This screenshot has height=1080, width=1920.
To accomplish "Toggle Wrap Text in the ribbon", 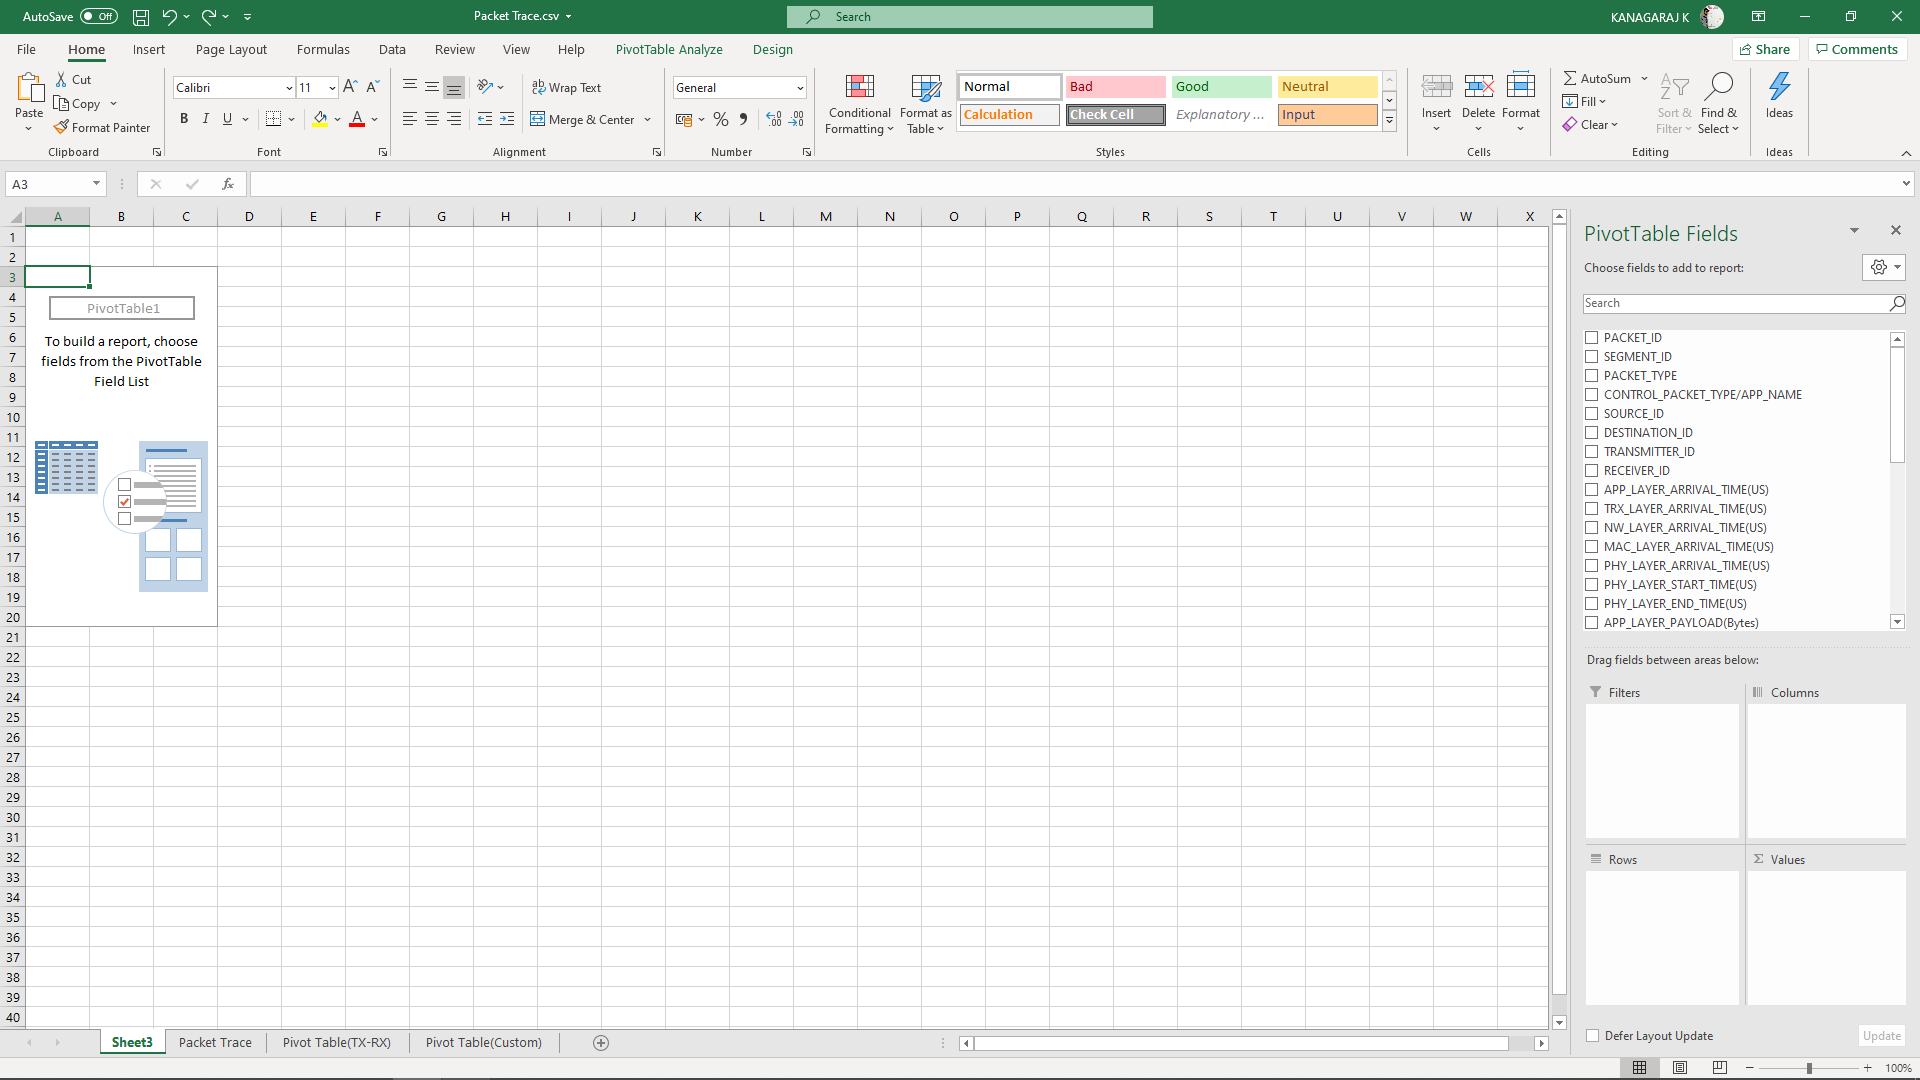I will point(566,87).
